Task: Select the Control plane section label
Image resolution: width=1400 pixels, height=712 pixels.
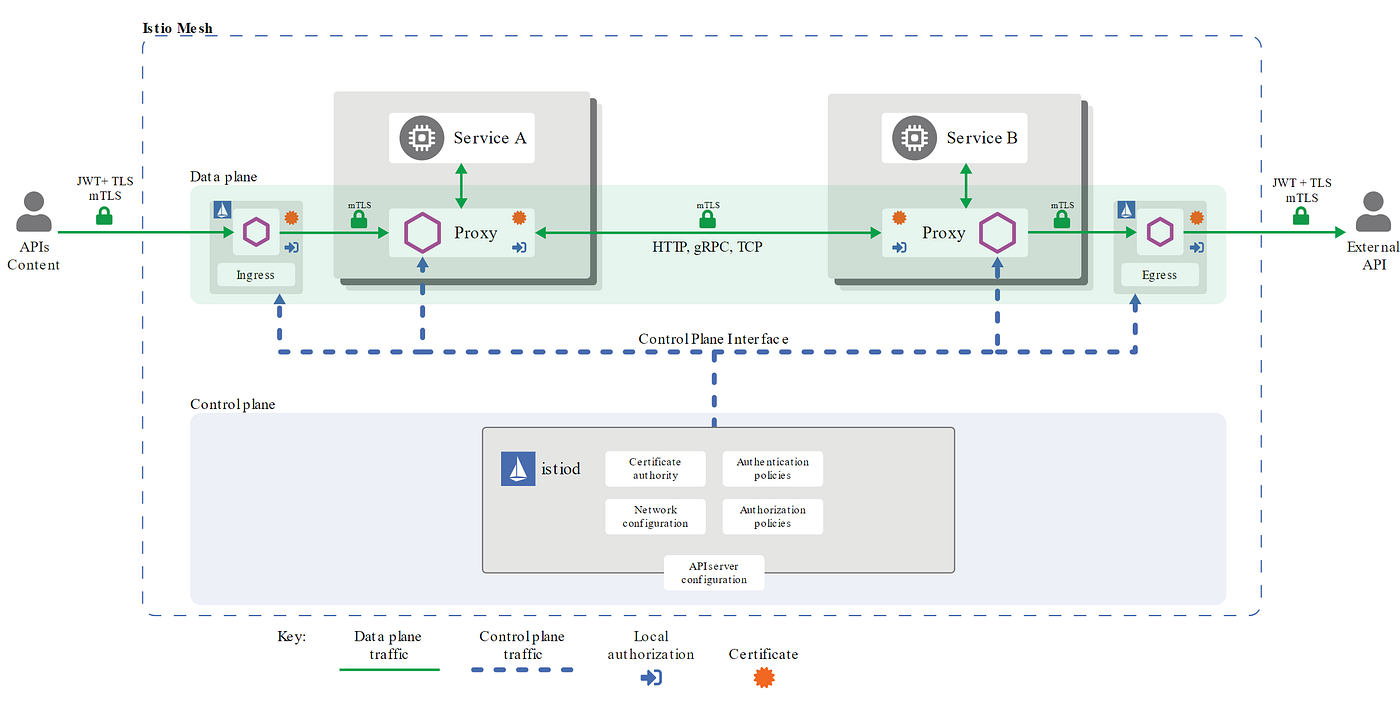Action: tap(232, 404)
